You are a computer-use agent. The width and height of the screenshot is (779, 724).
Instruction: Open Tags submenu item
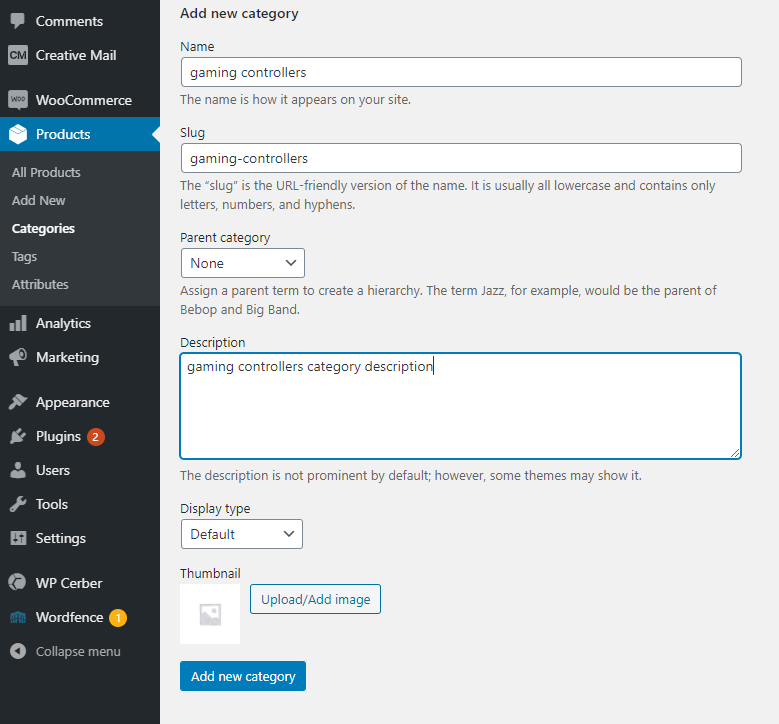point(24,256)
